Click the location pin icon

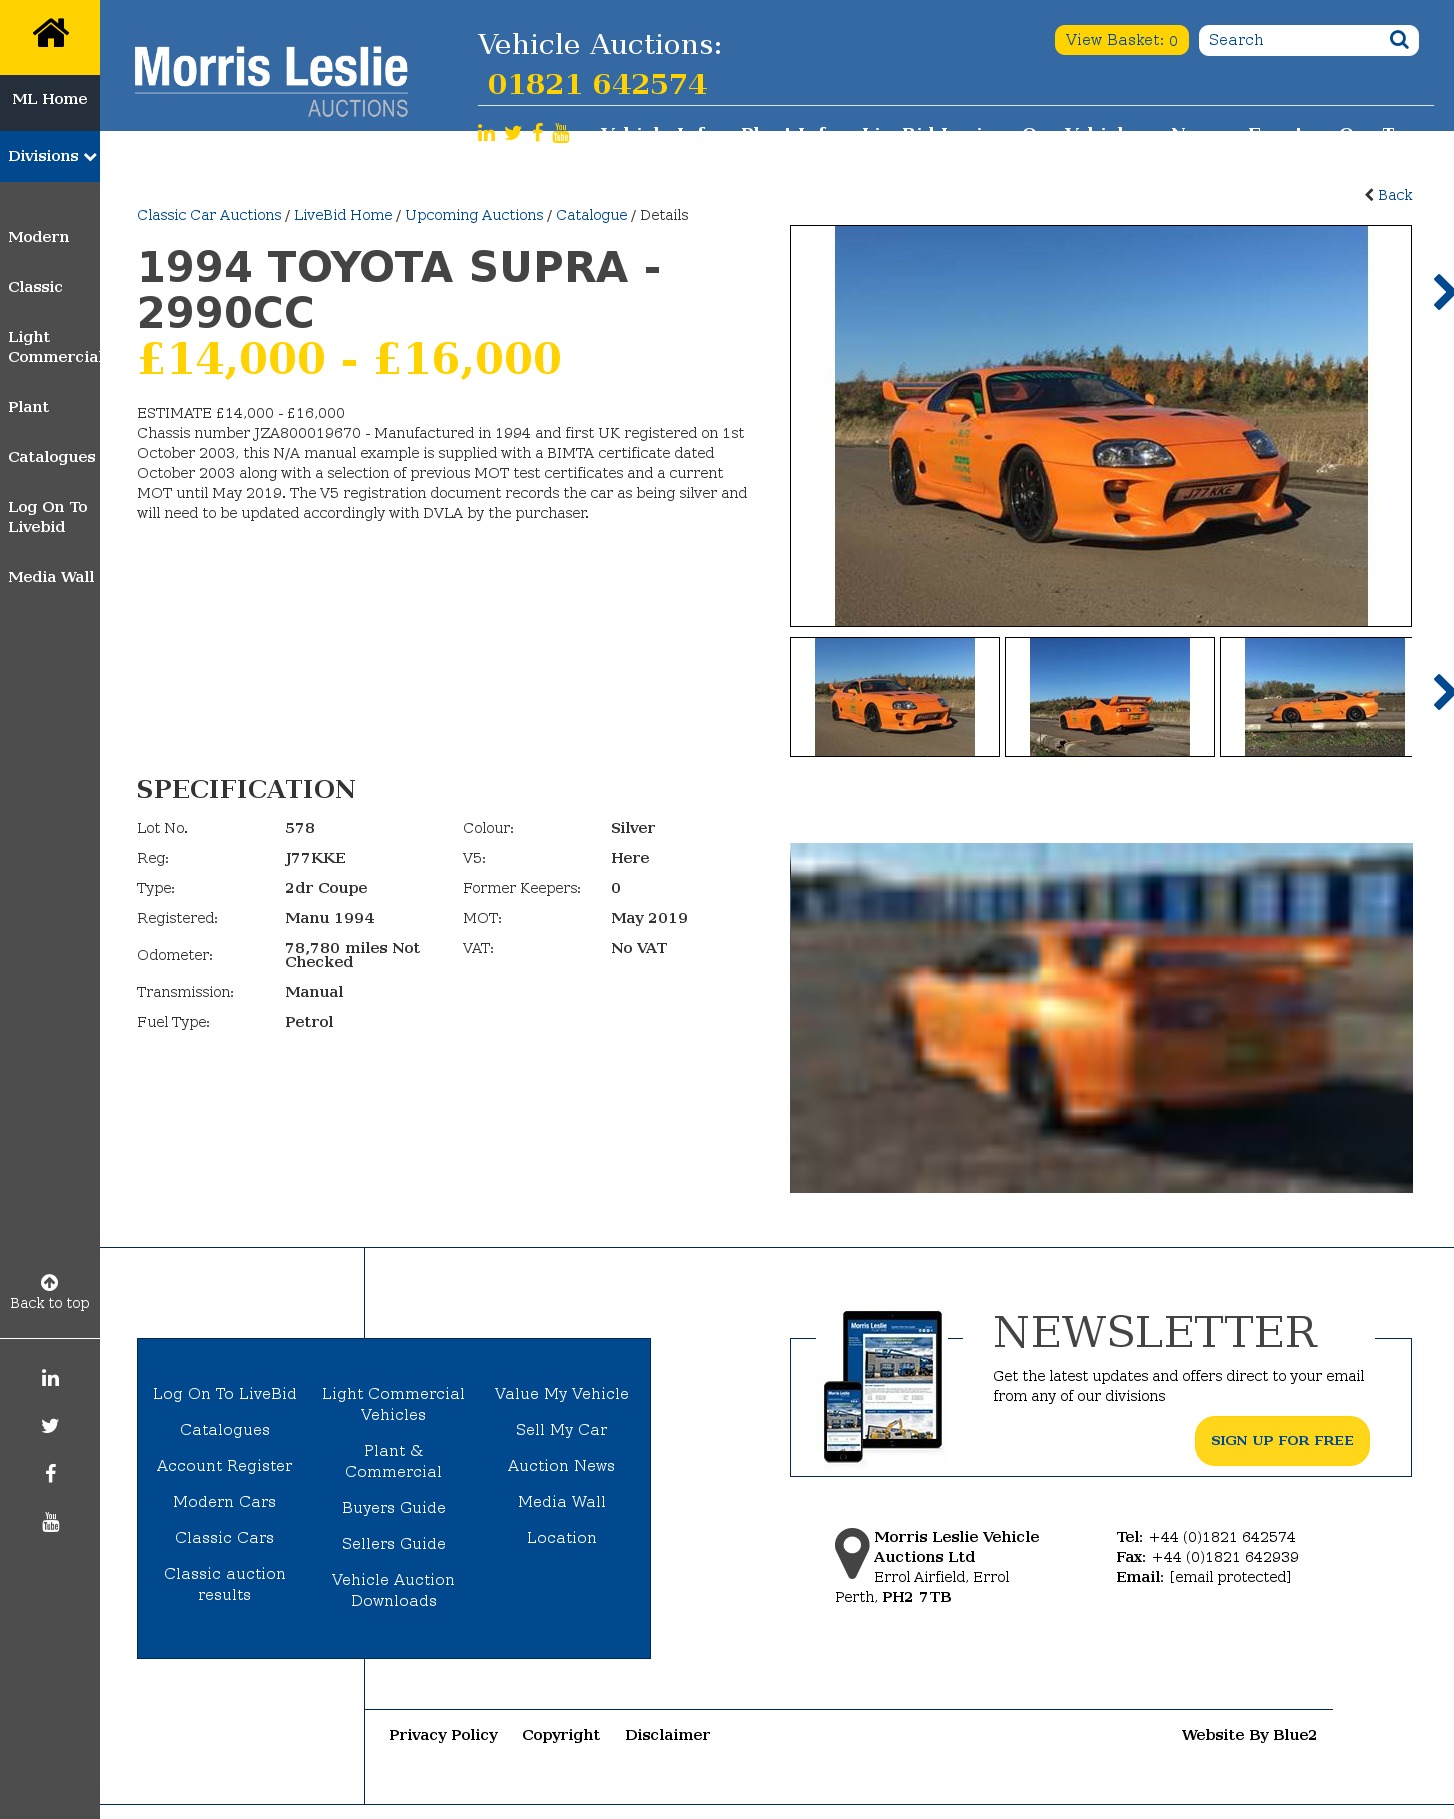pos(852,1553)
